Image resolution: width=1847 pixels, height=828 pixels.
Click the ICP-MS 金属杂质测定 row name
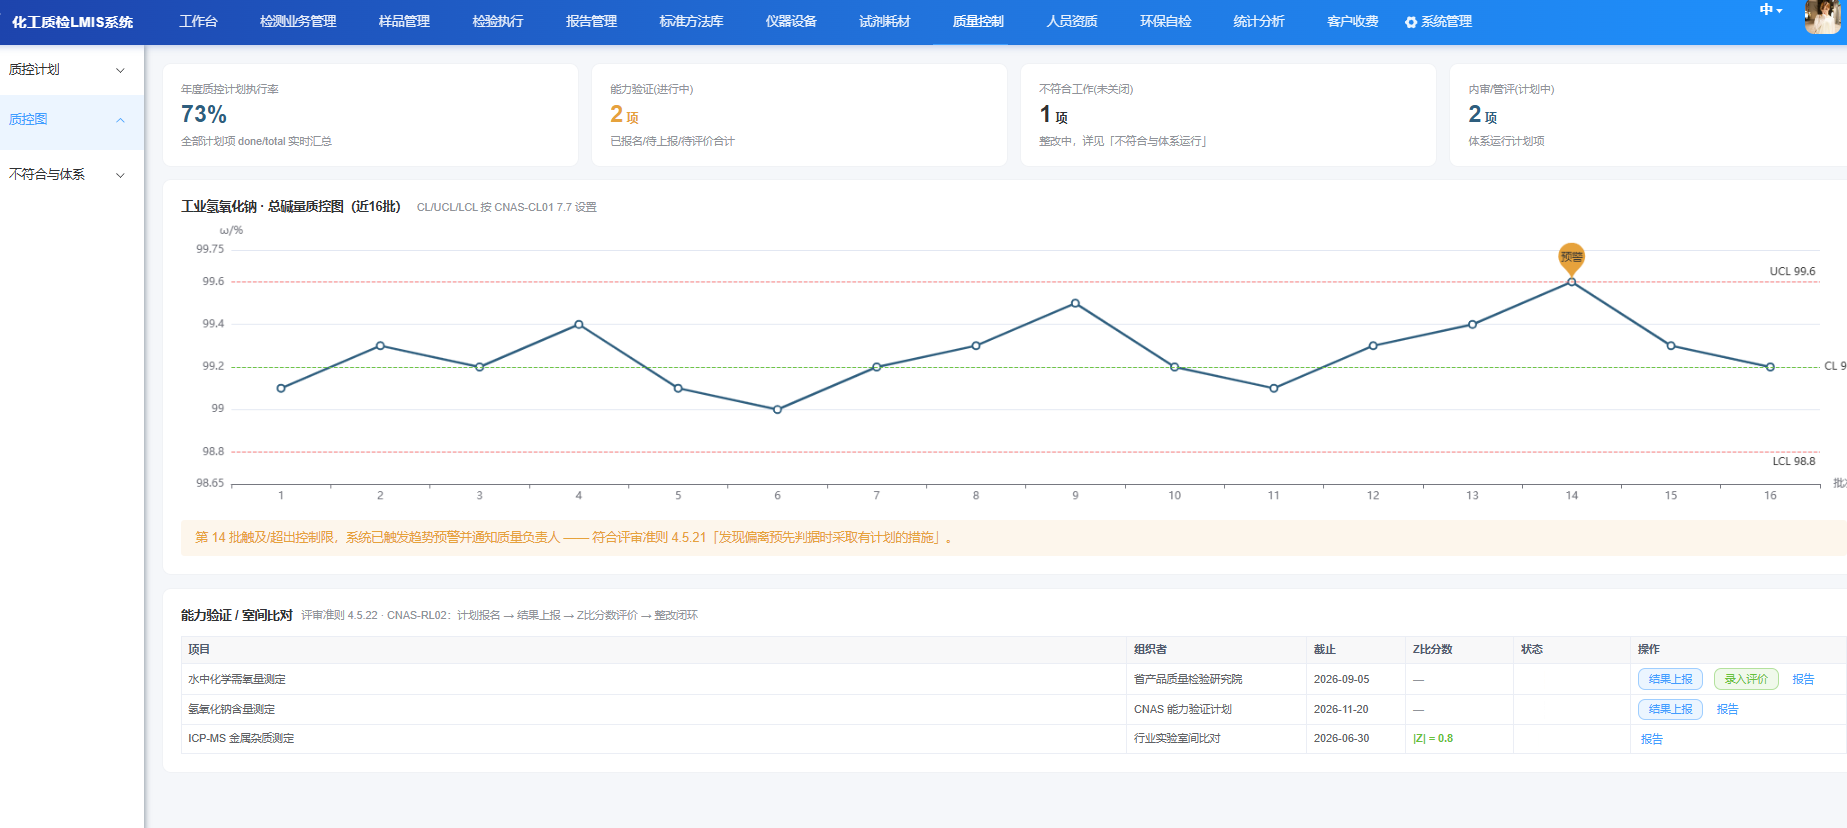(241, 738)
